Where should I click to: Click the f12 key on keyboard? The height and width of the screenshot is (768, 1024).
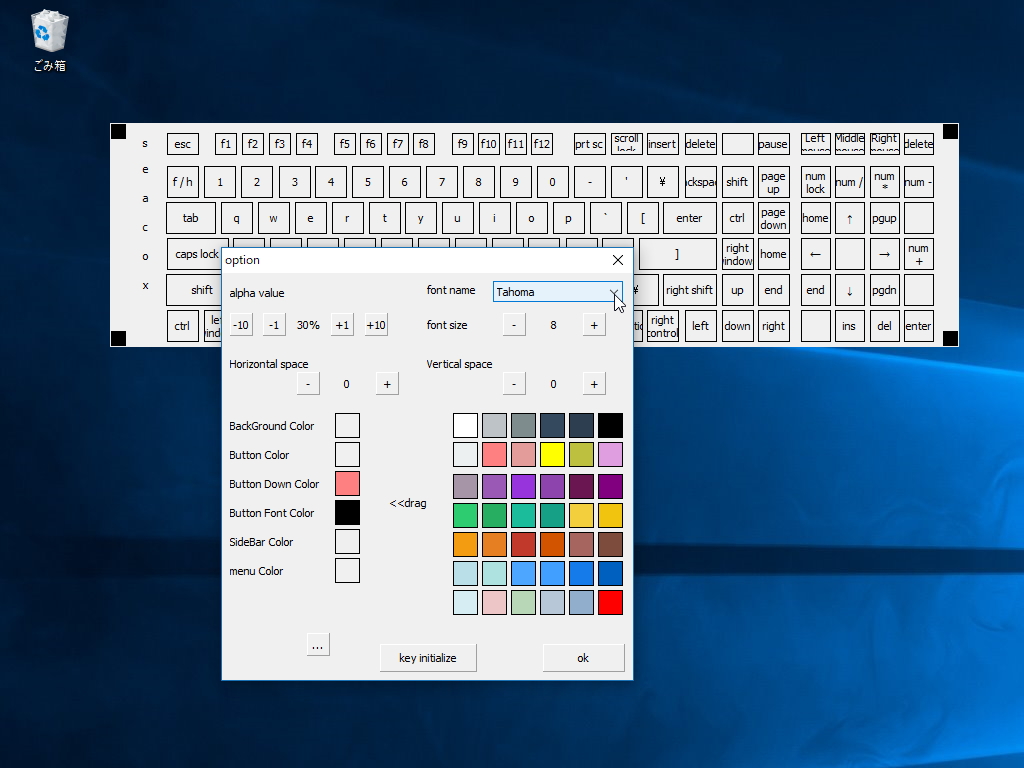(542, 144)
